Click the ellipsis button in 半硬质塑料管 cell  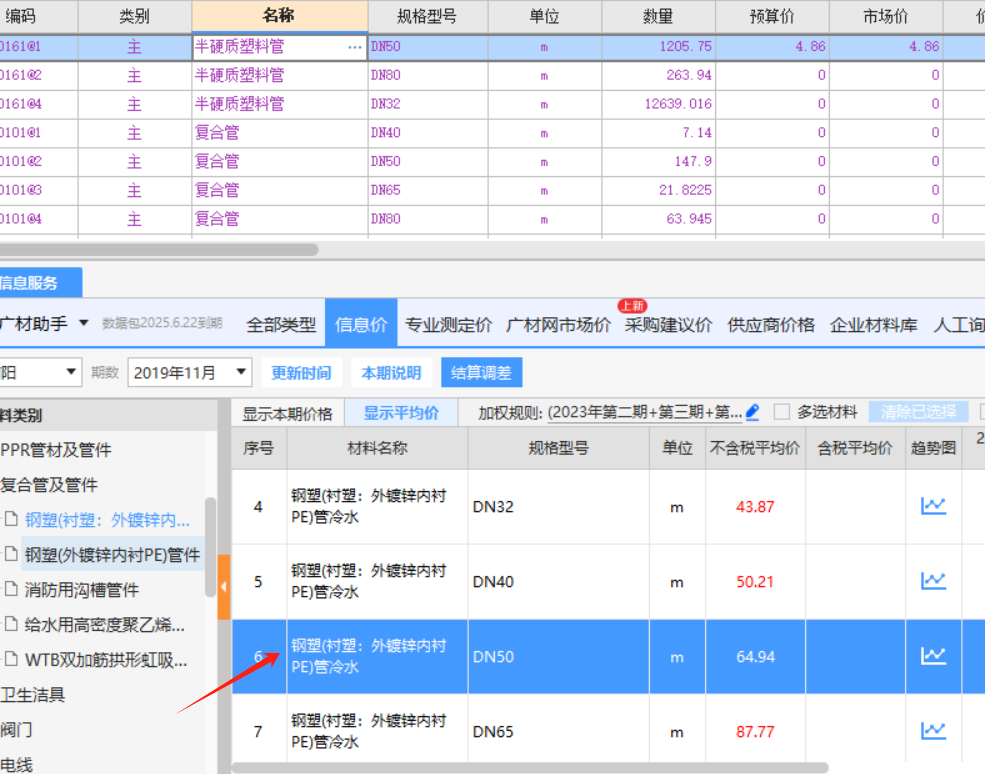point(354,47)
